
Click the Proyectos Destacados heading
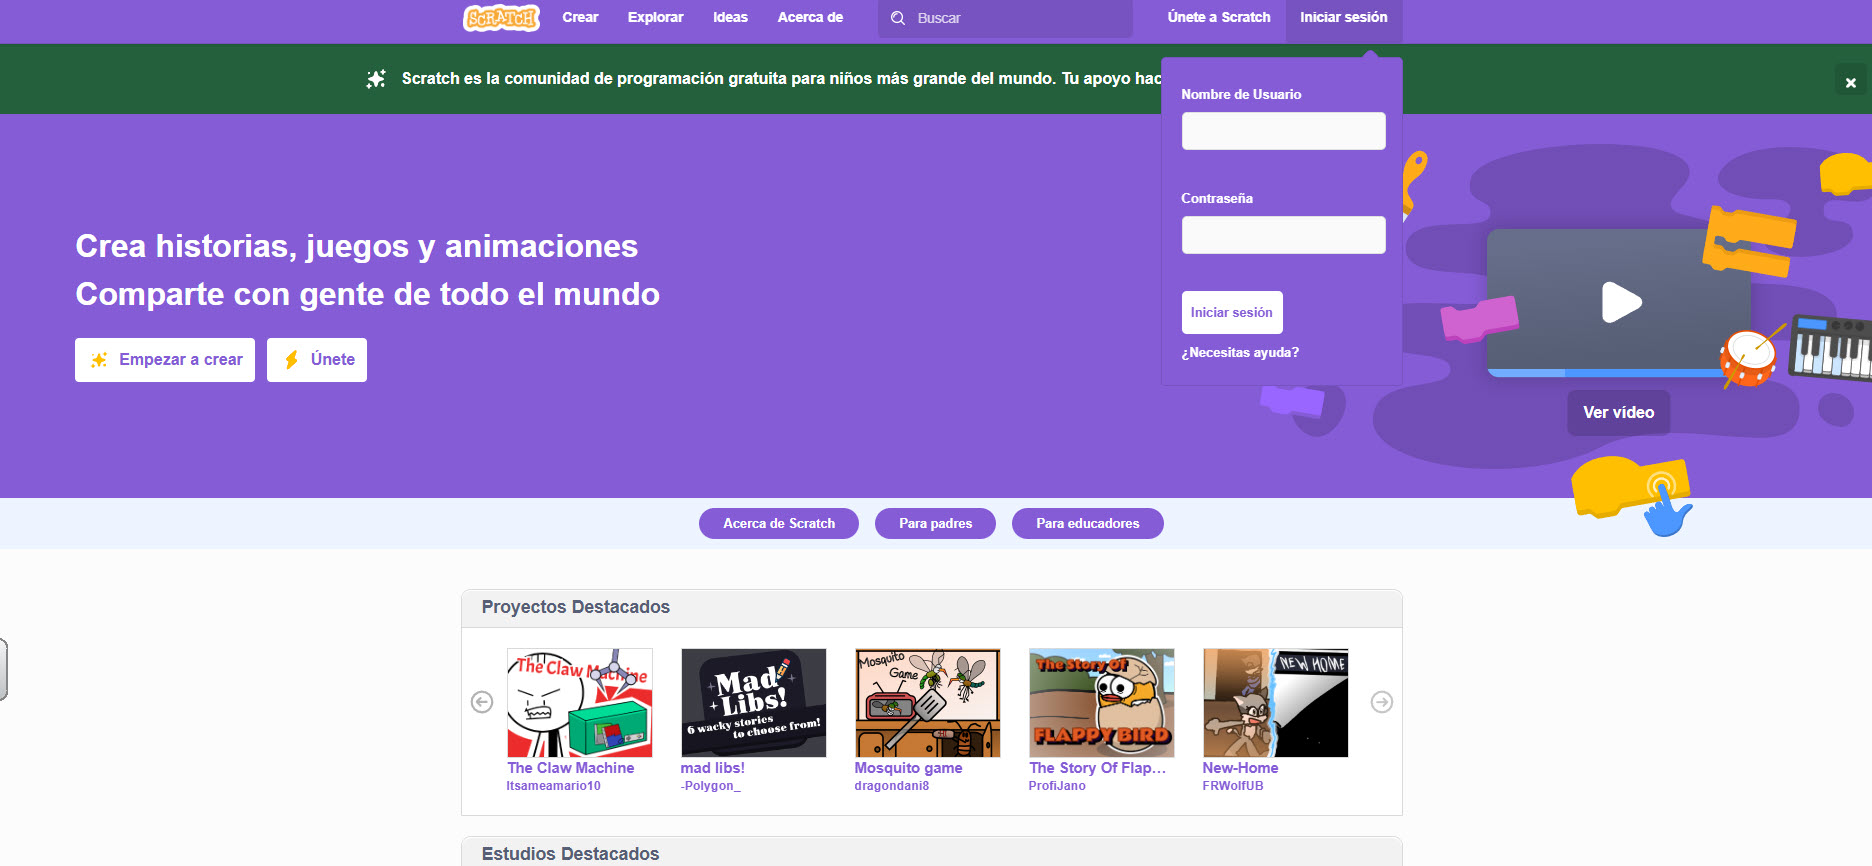point(576,607)
